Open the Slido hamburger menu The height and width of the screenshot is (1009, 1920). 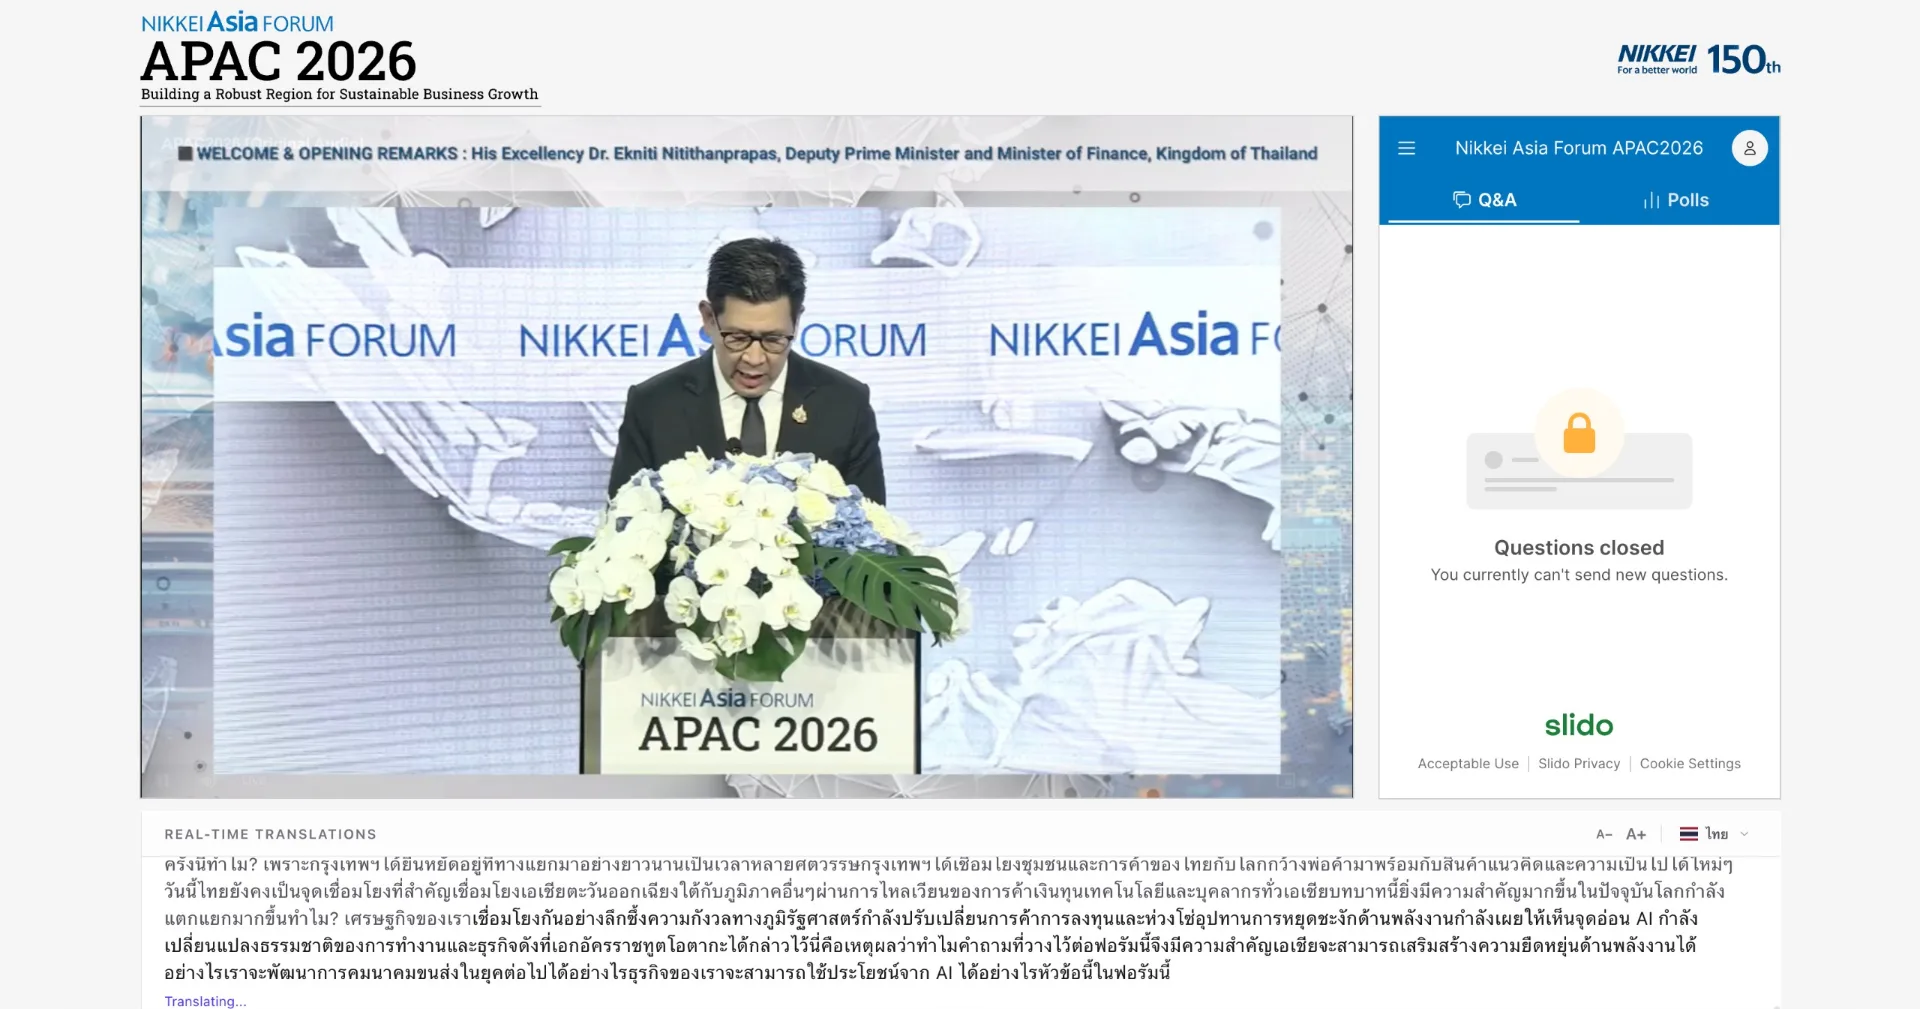1406,148
